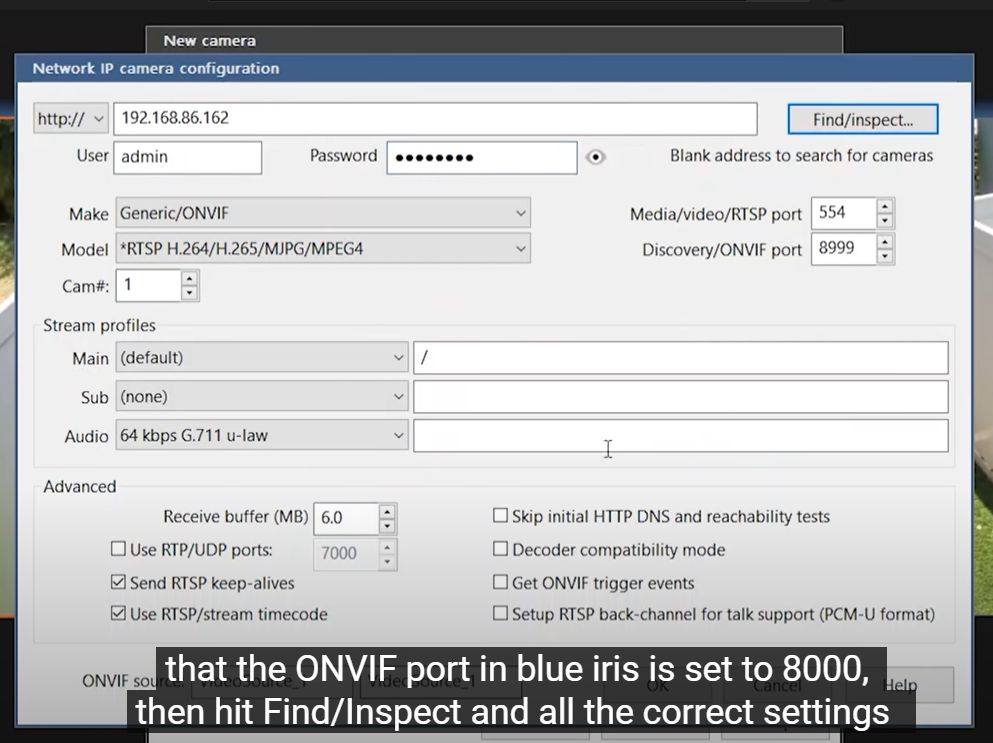Enable Use RTP/UDP ports checkbox
Image resolution: width=993 pixels, height=743 pixels.
click(118, 550)
